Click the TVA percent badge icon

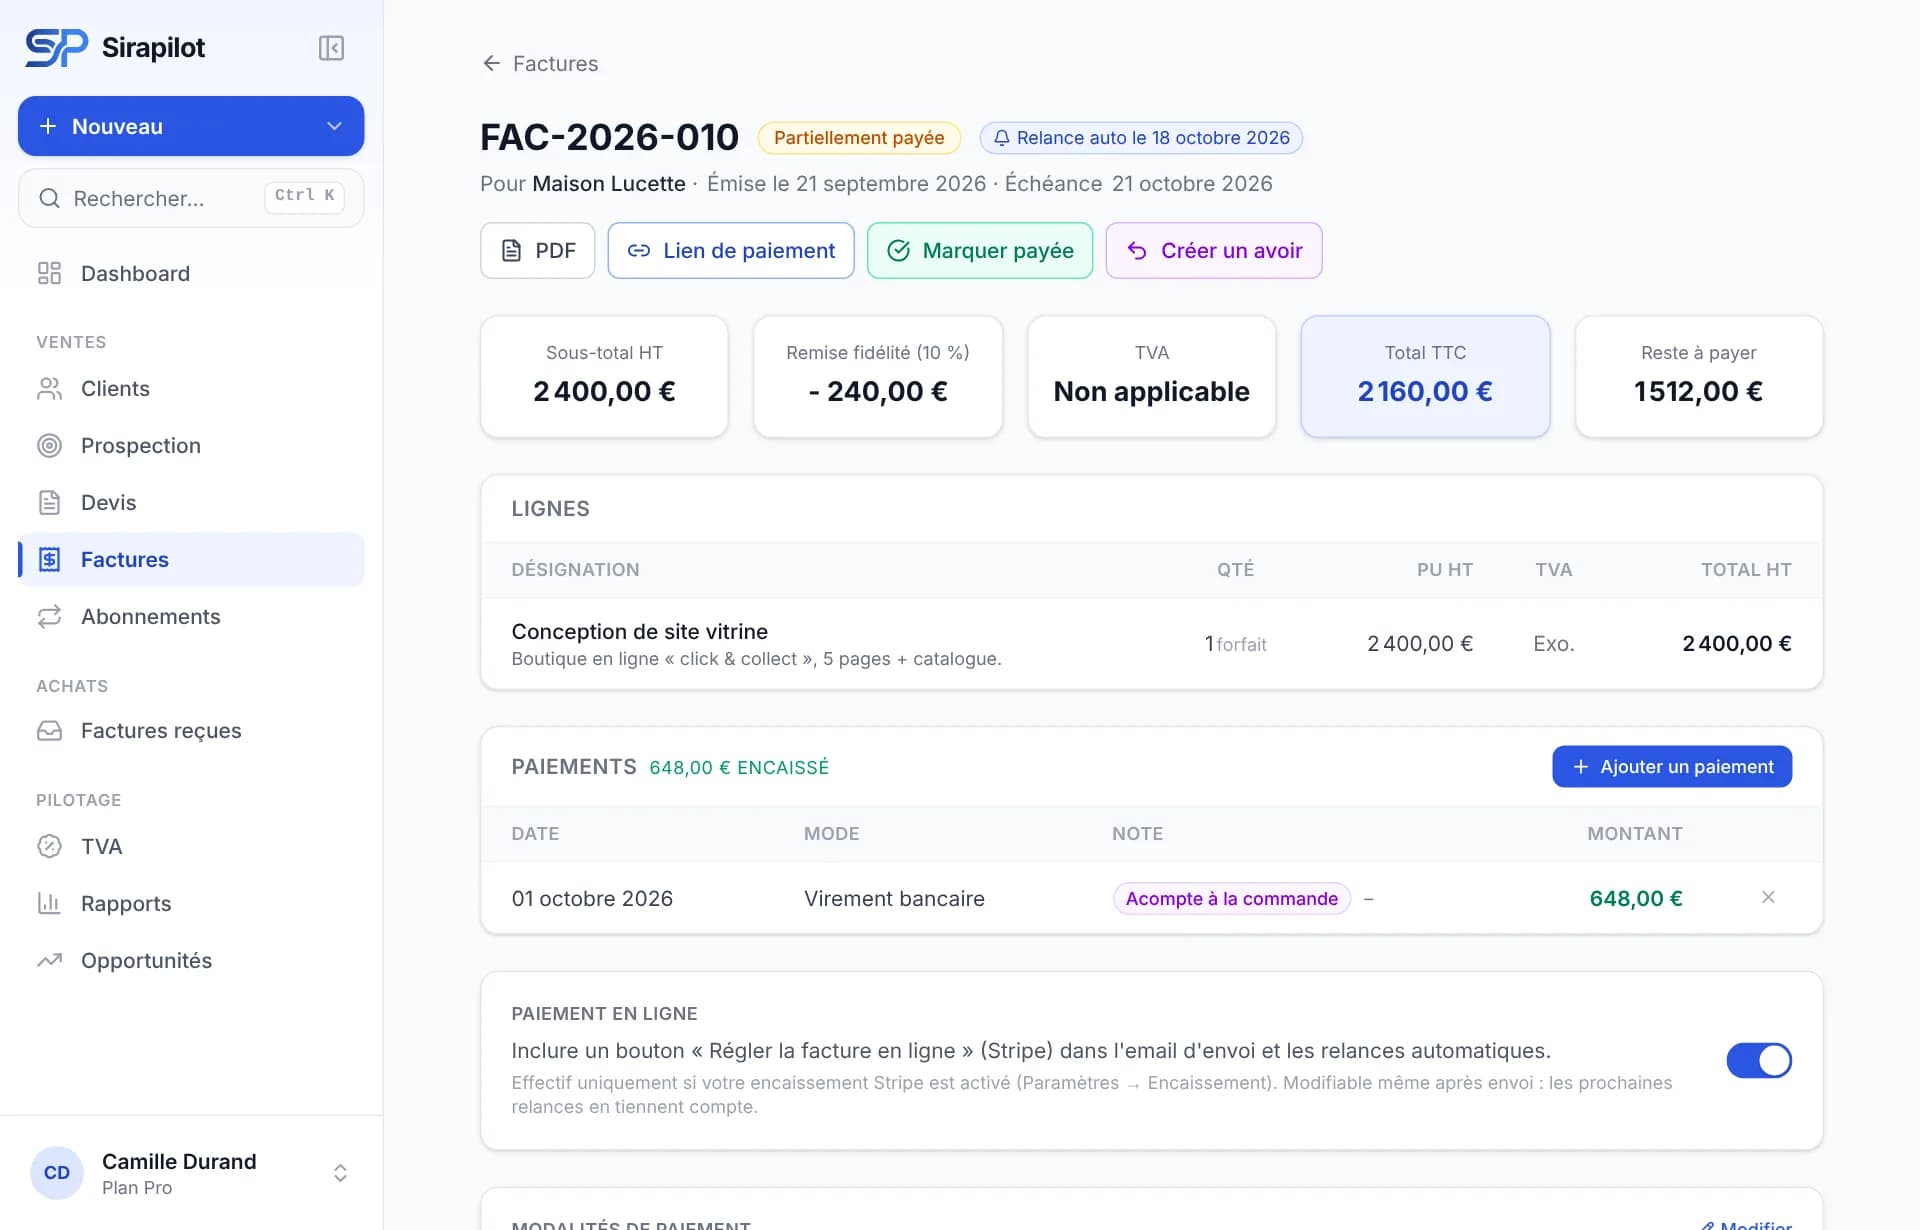pos(49,847)
